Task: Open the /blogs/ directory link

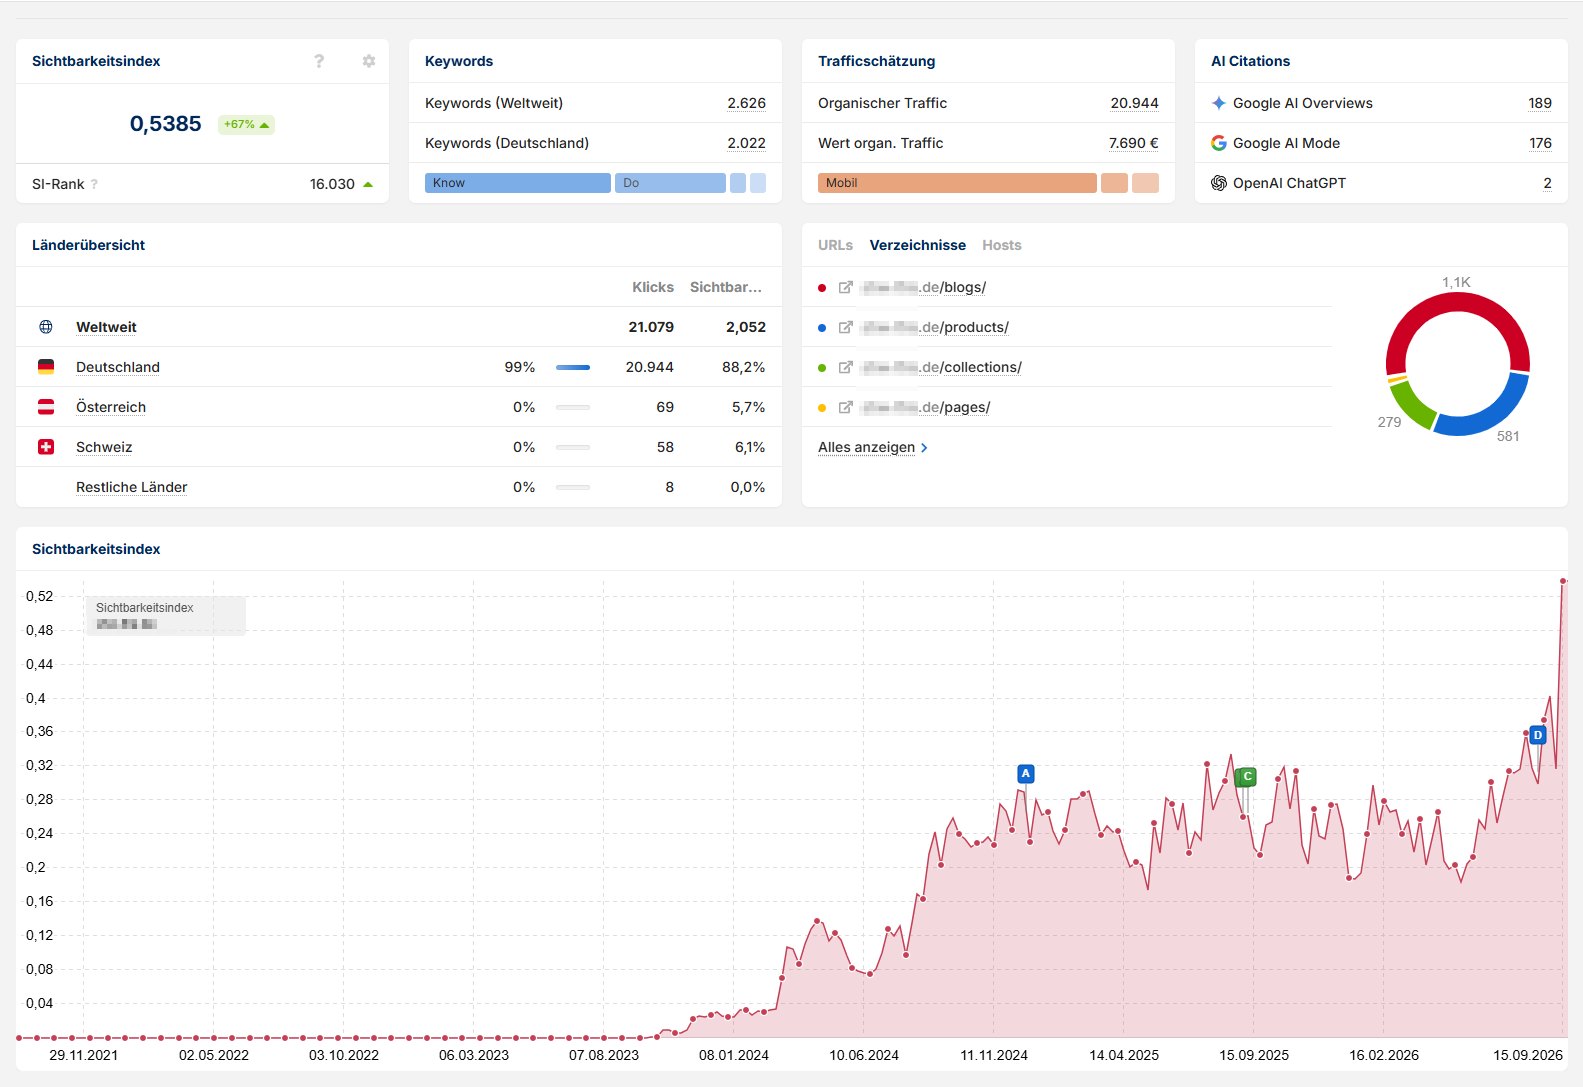Action: click(924, 287)
